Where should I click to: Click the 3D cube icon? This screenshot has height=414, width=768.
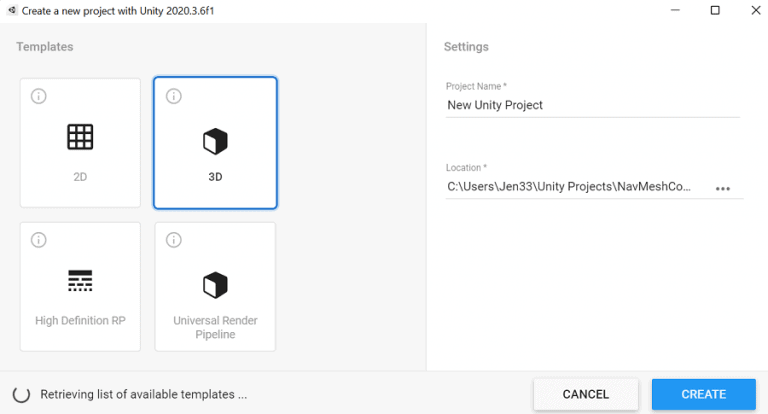click(x=215, y=142)
